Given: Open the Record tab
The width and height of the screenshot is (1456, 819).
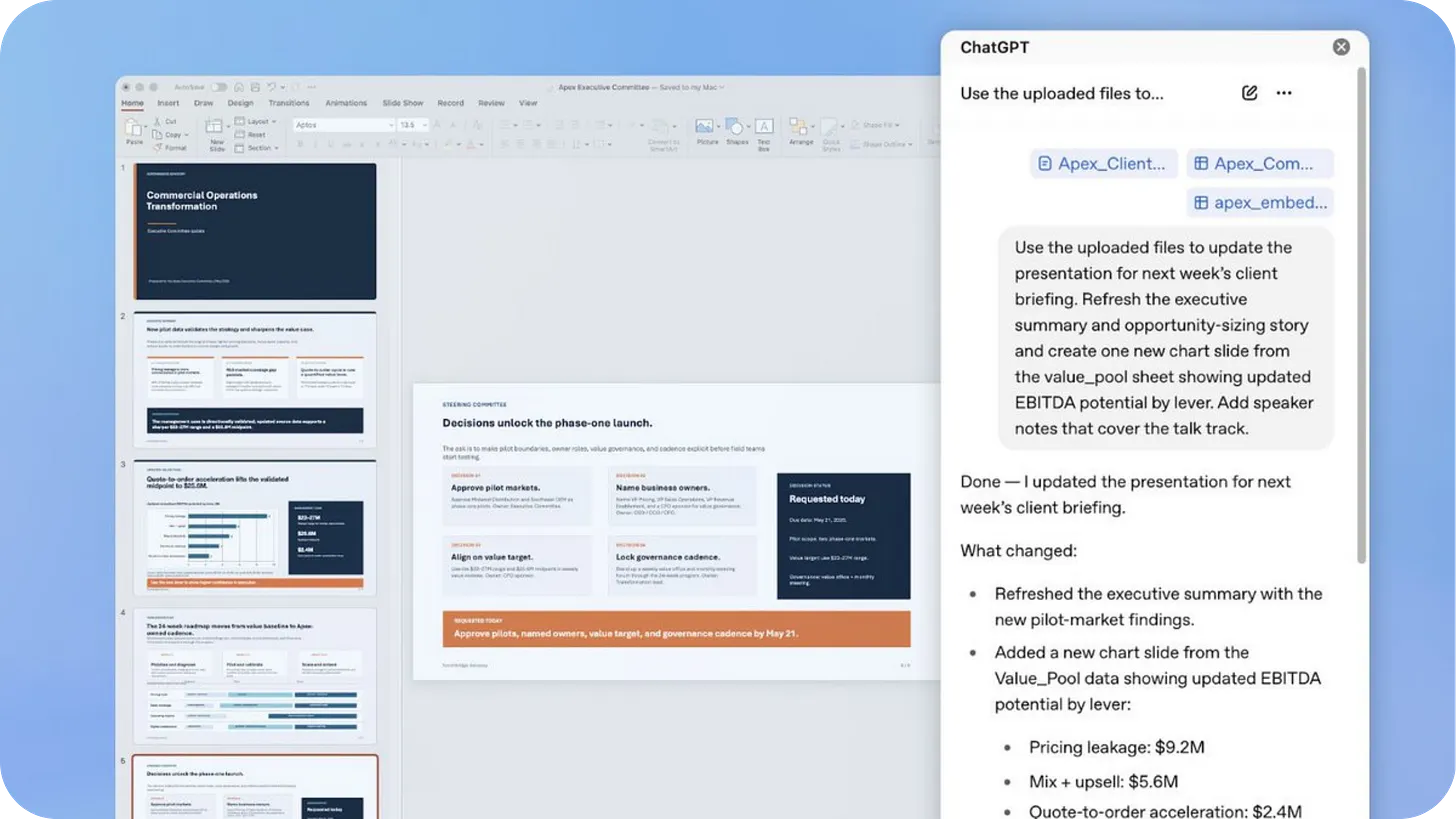Looking at the screenshot, I should 451,103.
